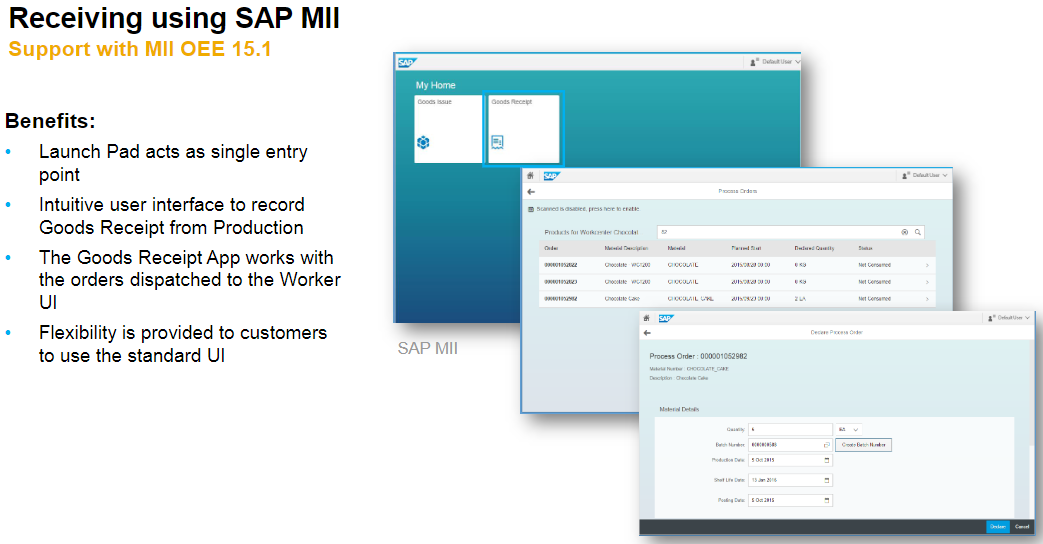Viewport: 1043px width, 544px height.
Task: Click the Material Description column header
Action: [626, 248]
